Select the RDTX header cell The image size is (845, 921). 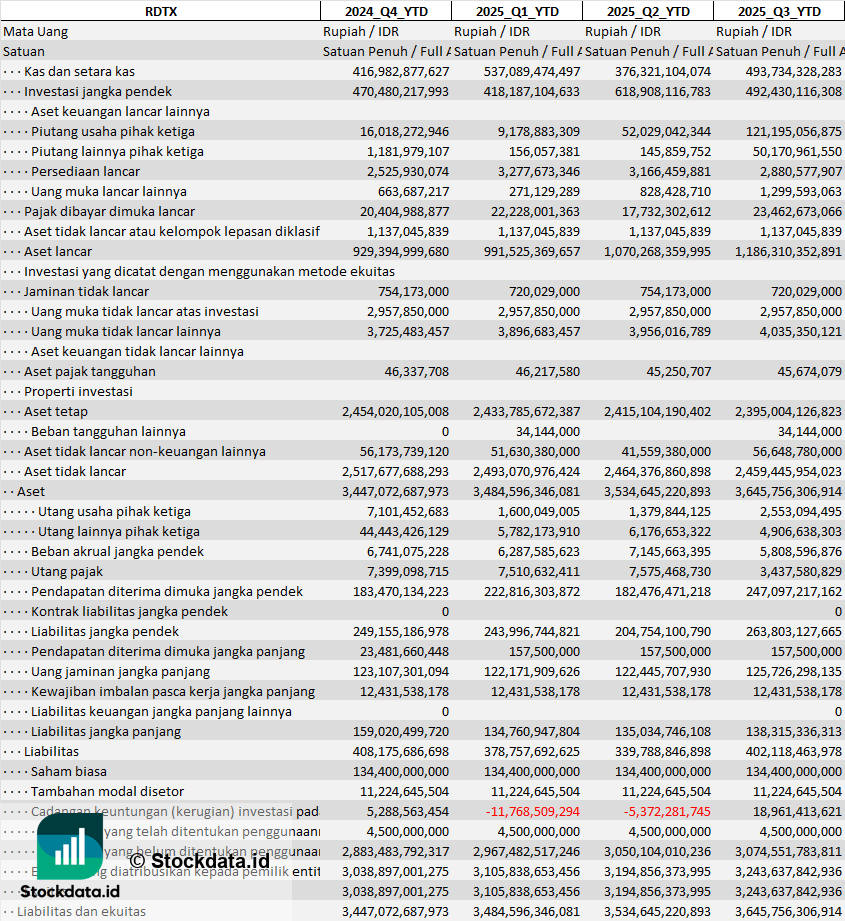[160, 11]
